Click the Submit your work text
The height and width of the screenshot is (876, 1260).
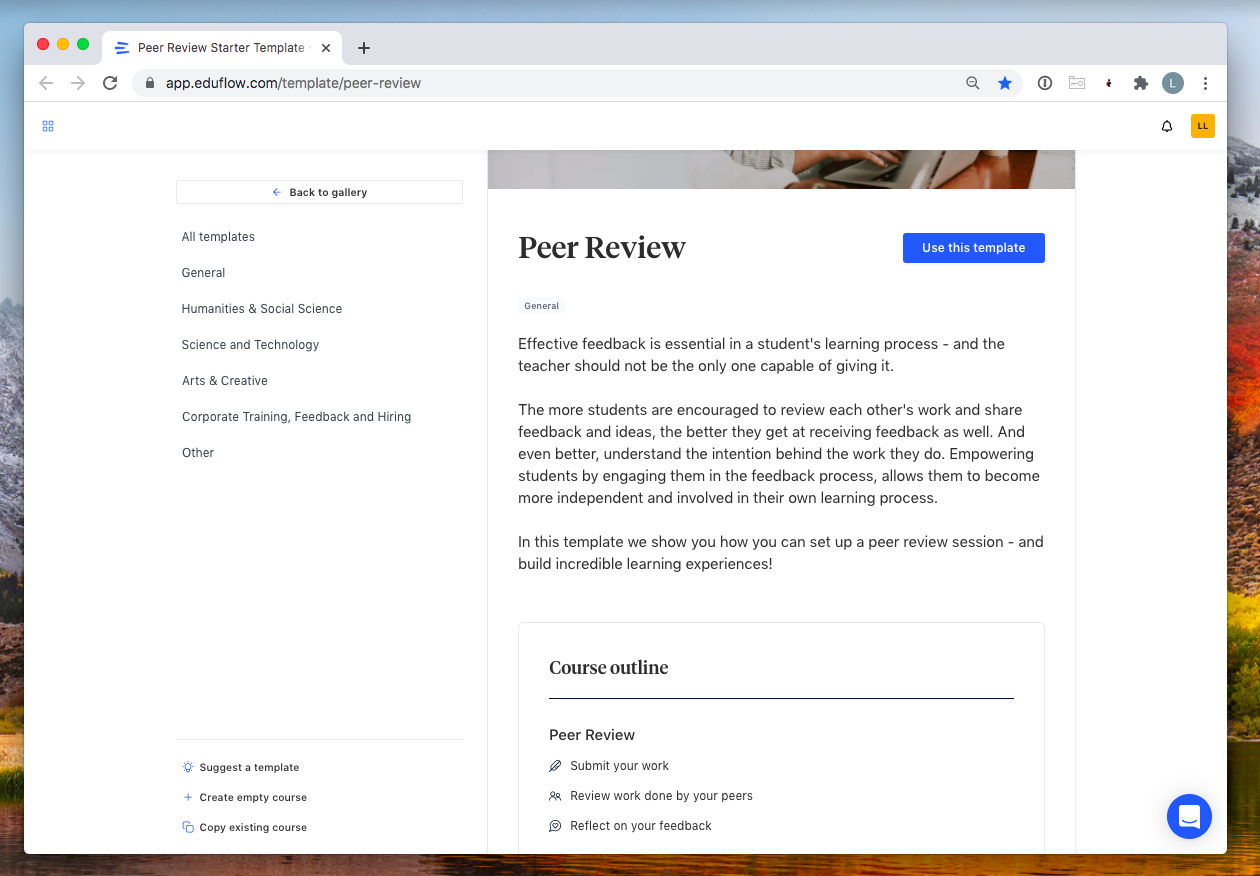click(x=620, y=766)
